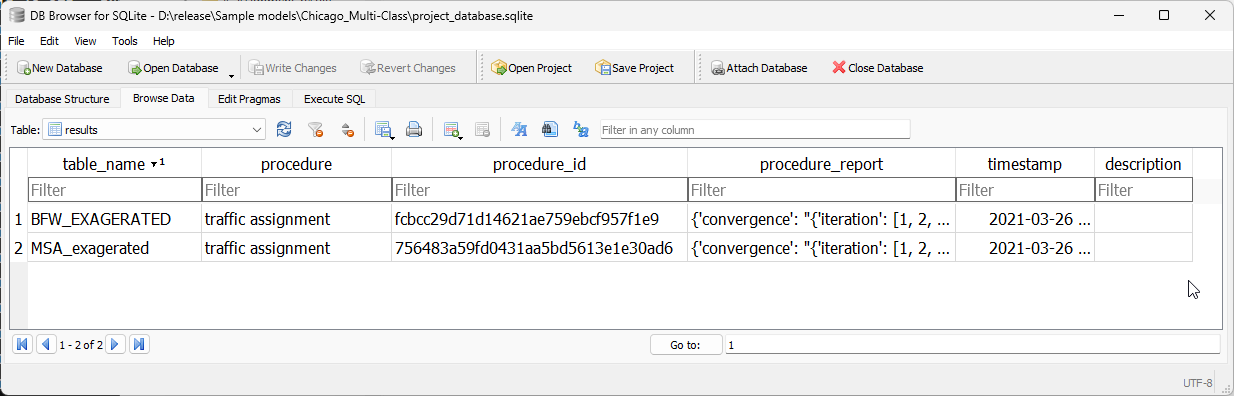1234x396 pixels.
Task: Switch to Database Structure tab
Action: click(62, 99)
